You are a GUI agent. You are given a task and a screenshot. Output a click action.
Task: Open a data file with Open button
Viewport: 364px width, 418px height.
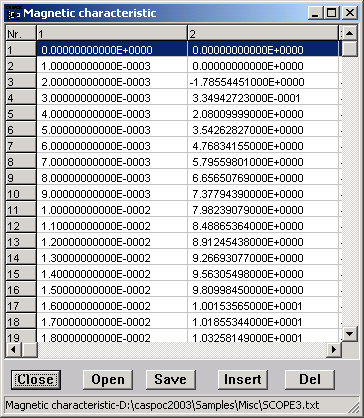(108, 379)
